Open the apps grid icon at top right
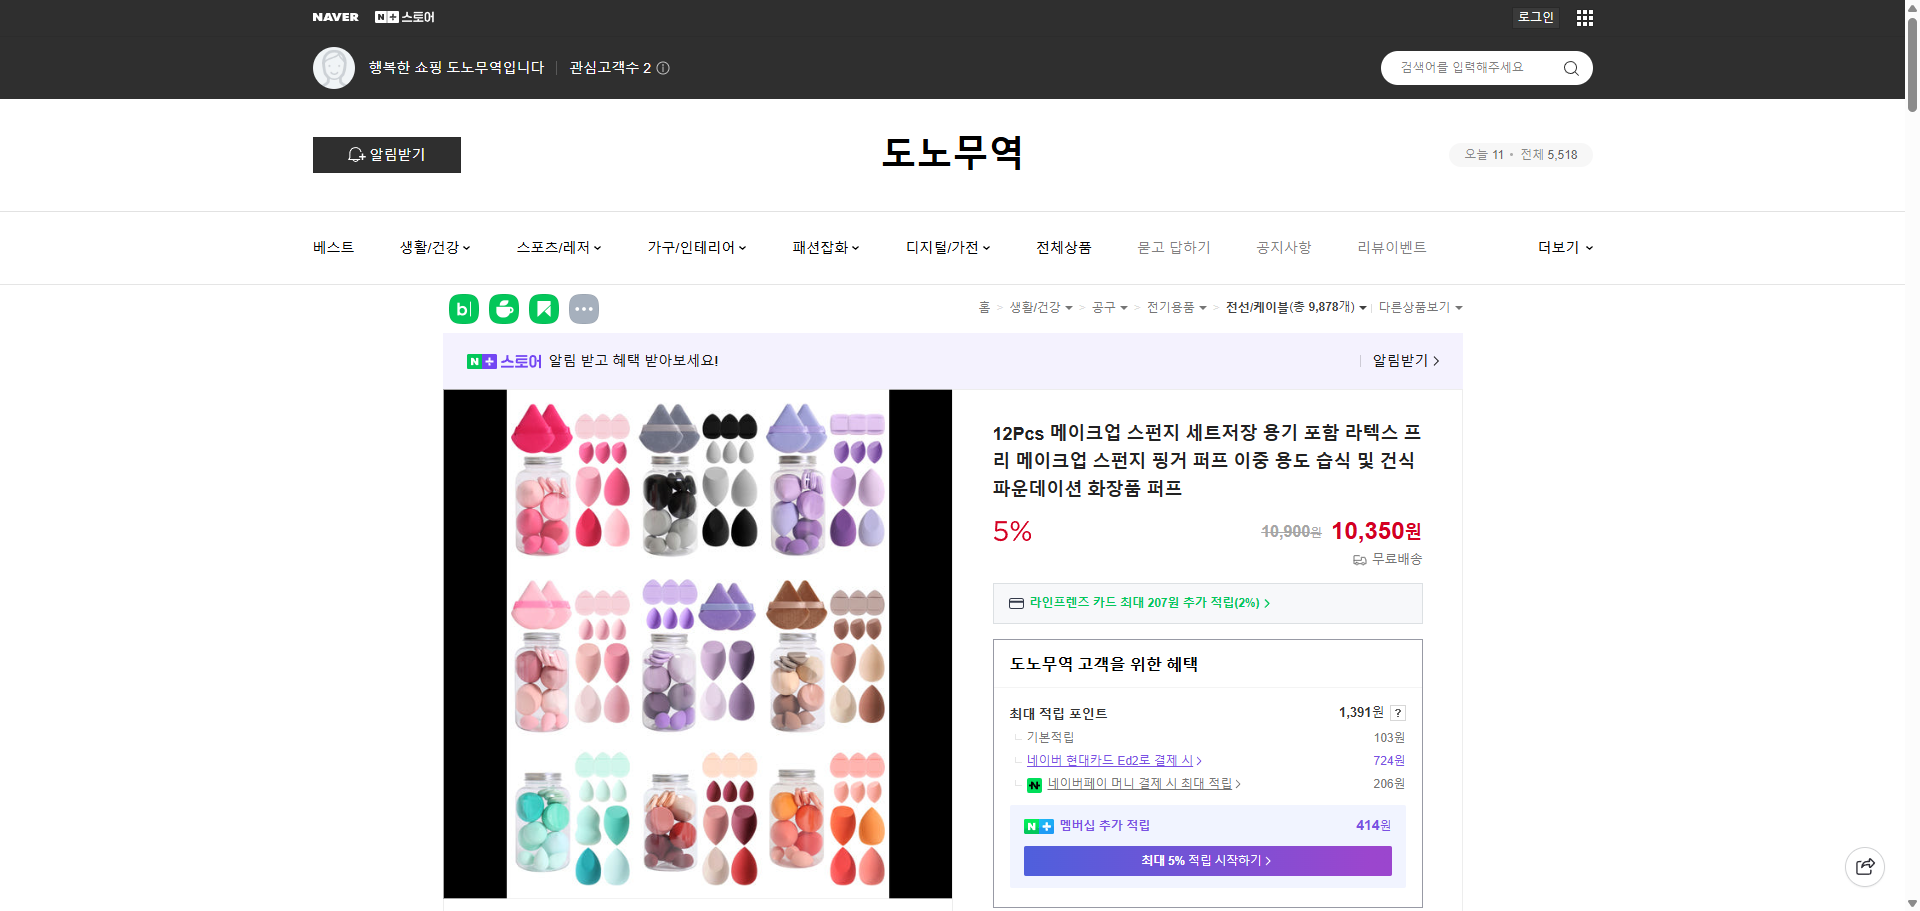Image resolution: width=1920 pixels, height=911 pixels. point(1584,17)
